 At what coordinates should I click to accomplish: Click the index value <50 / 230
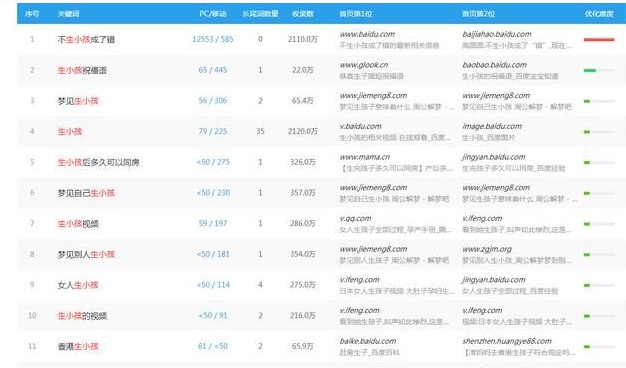tap(213, 193)
